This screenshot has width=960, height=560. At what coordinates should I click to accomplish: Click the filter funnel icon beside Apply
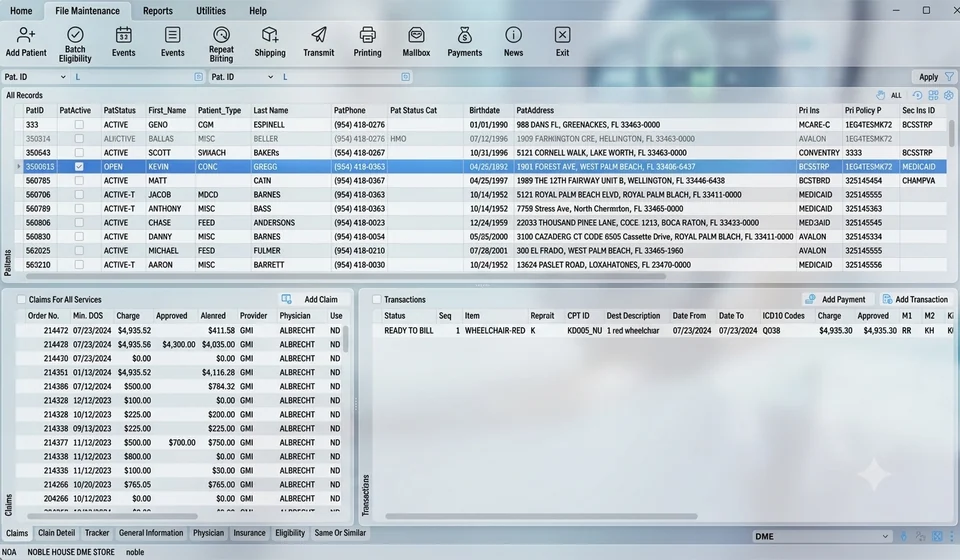point(949,77)
